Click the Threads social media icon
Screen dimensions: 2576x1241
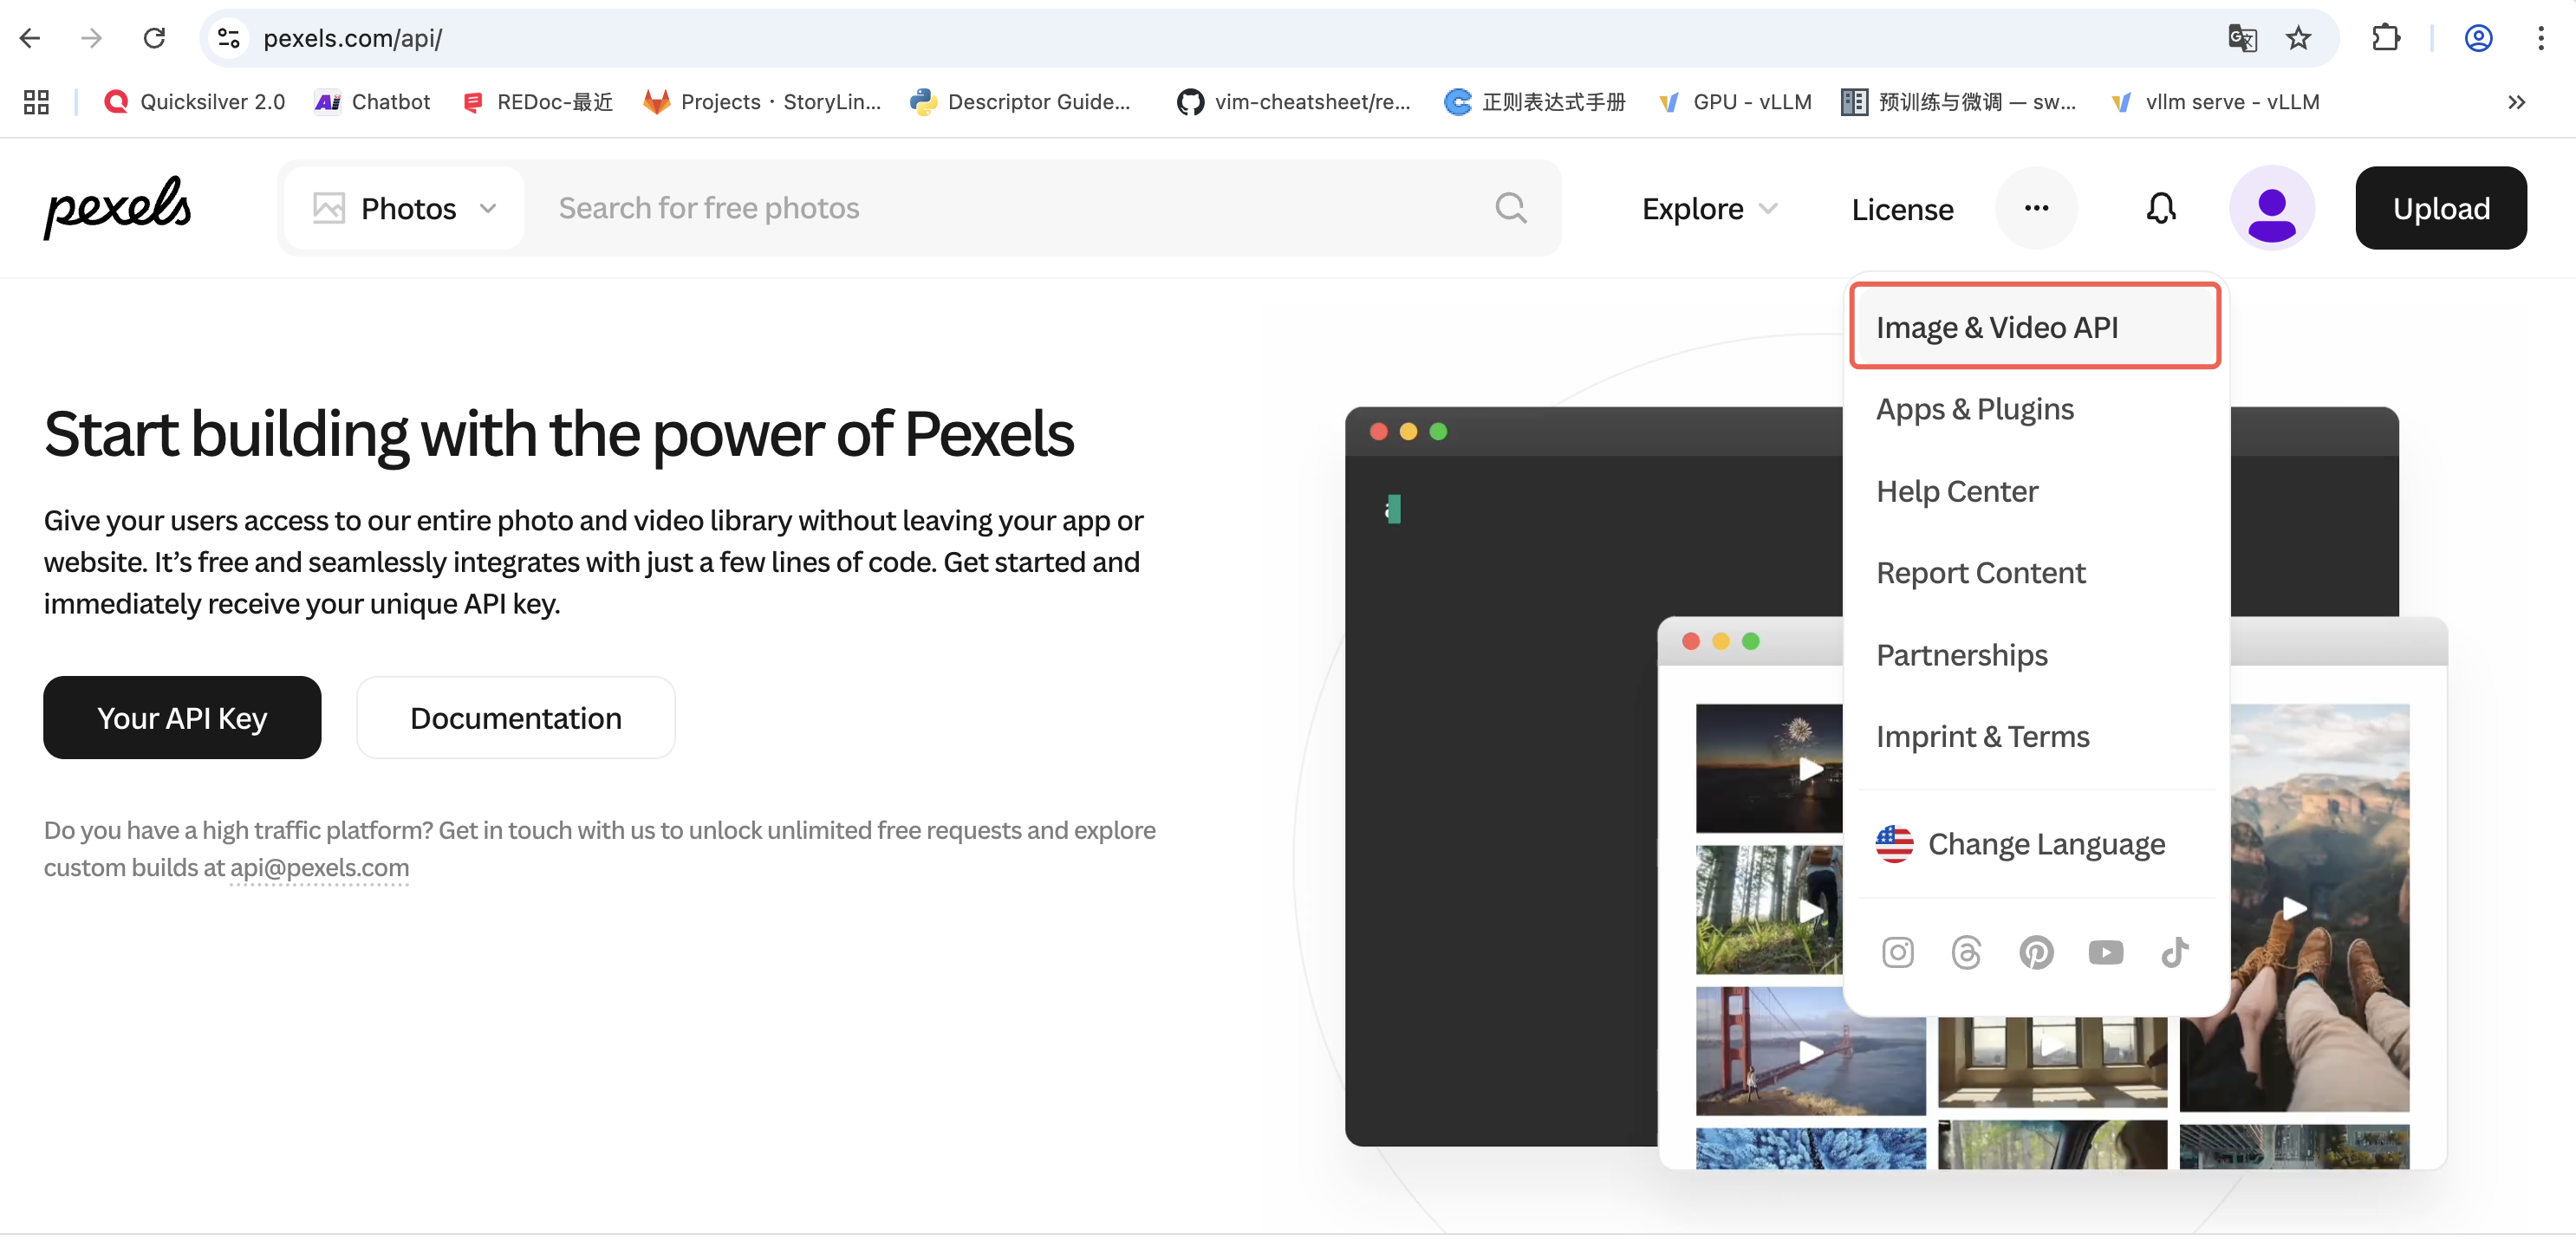coord(1967,952)
